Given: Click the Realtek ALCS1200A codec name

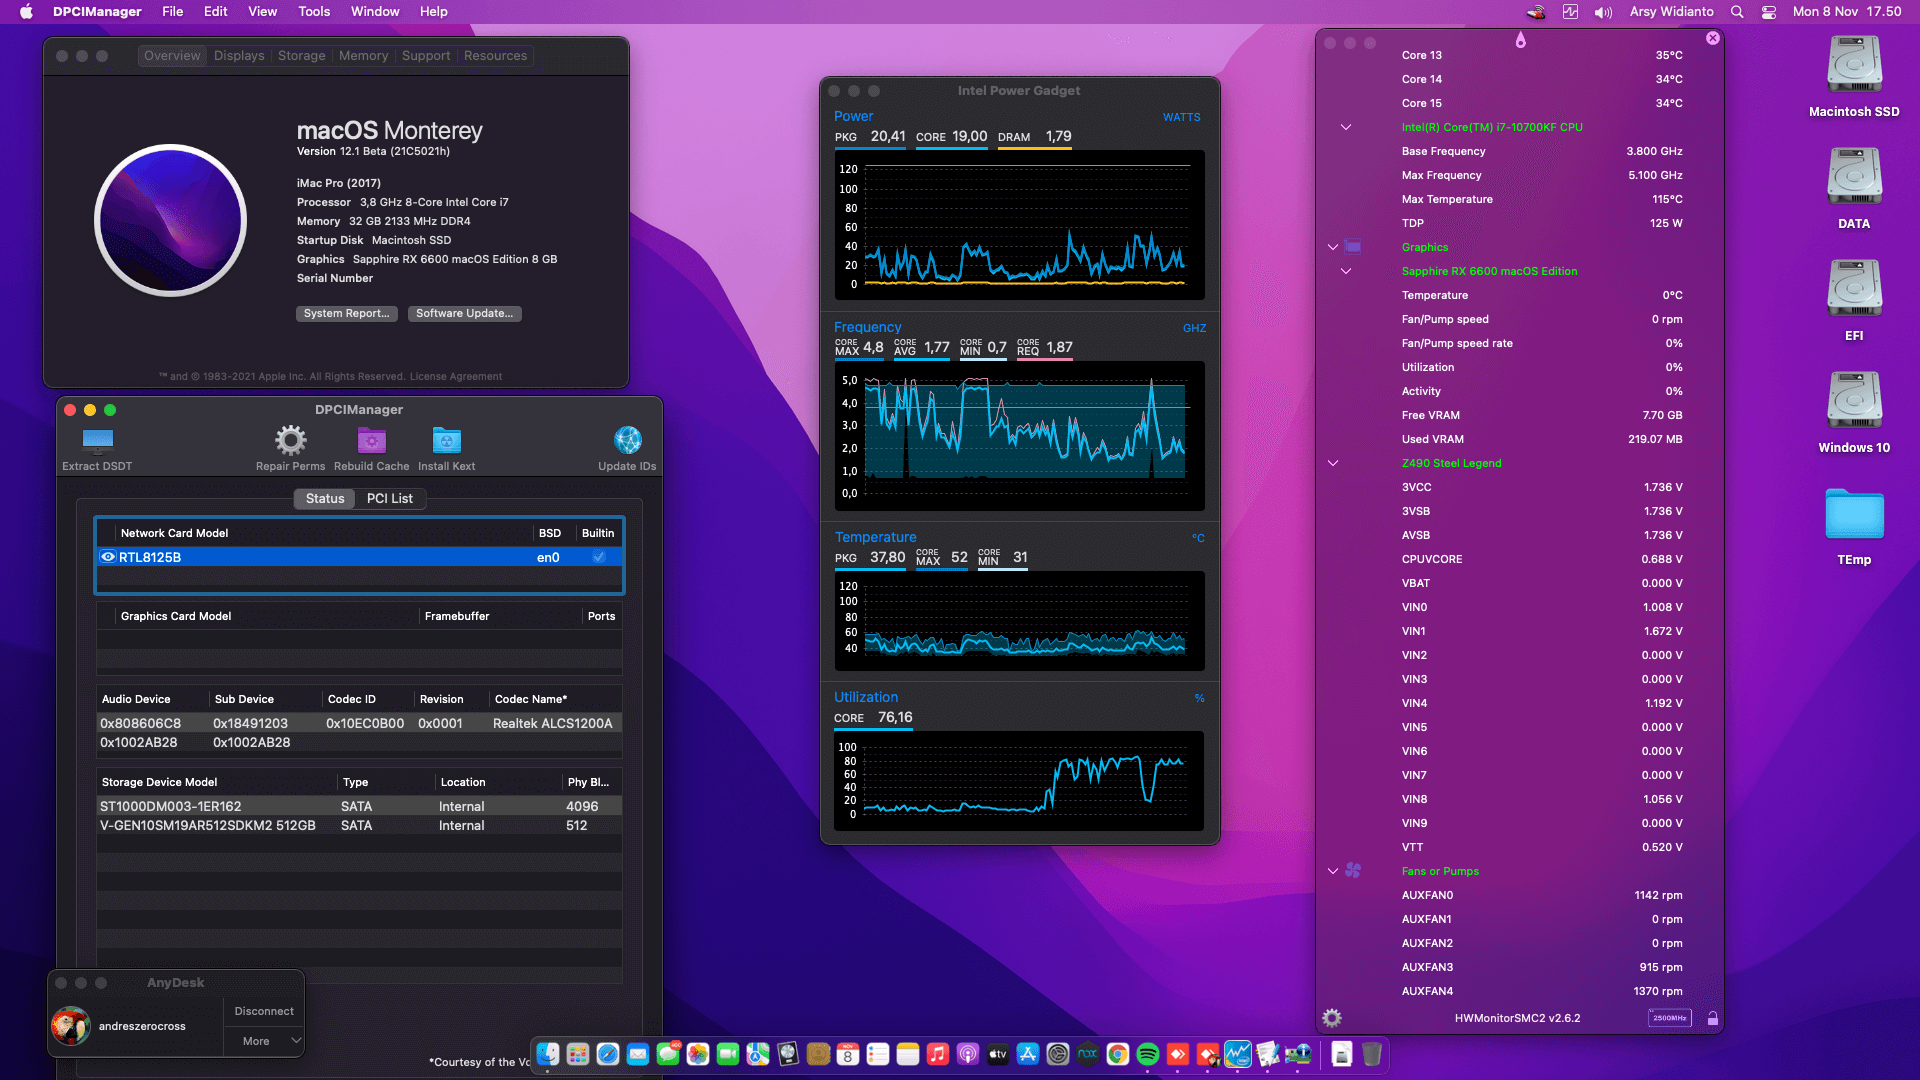Looking at the screenshot, I should point(552,723).
